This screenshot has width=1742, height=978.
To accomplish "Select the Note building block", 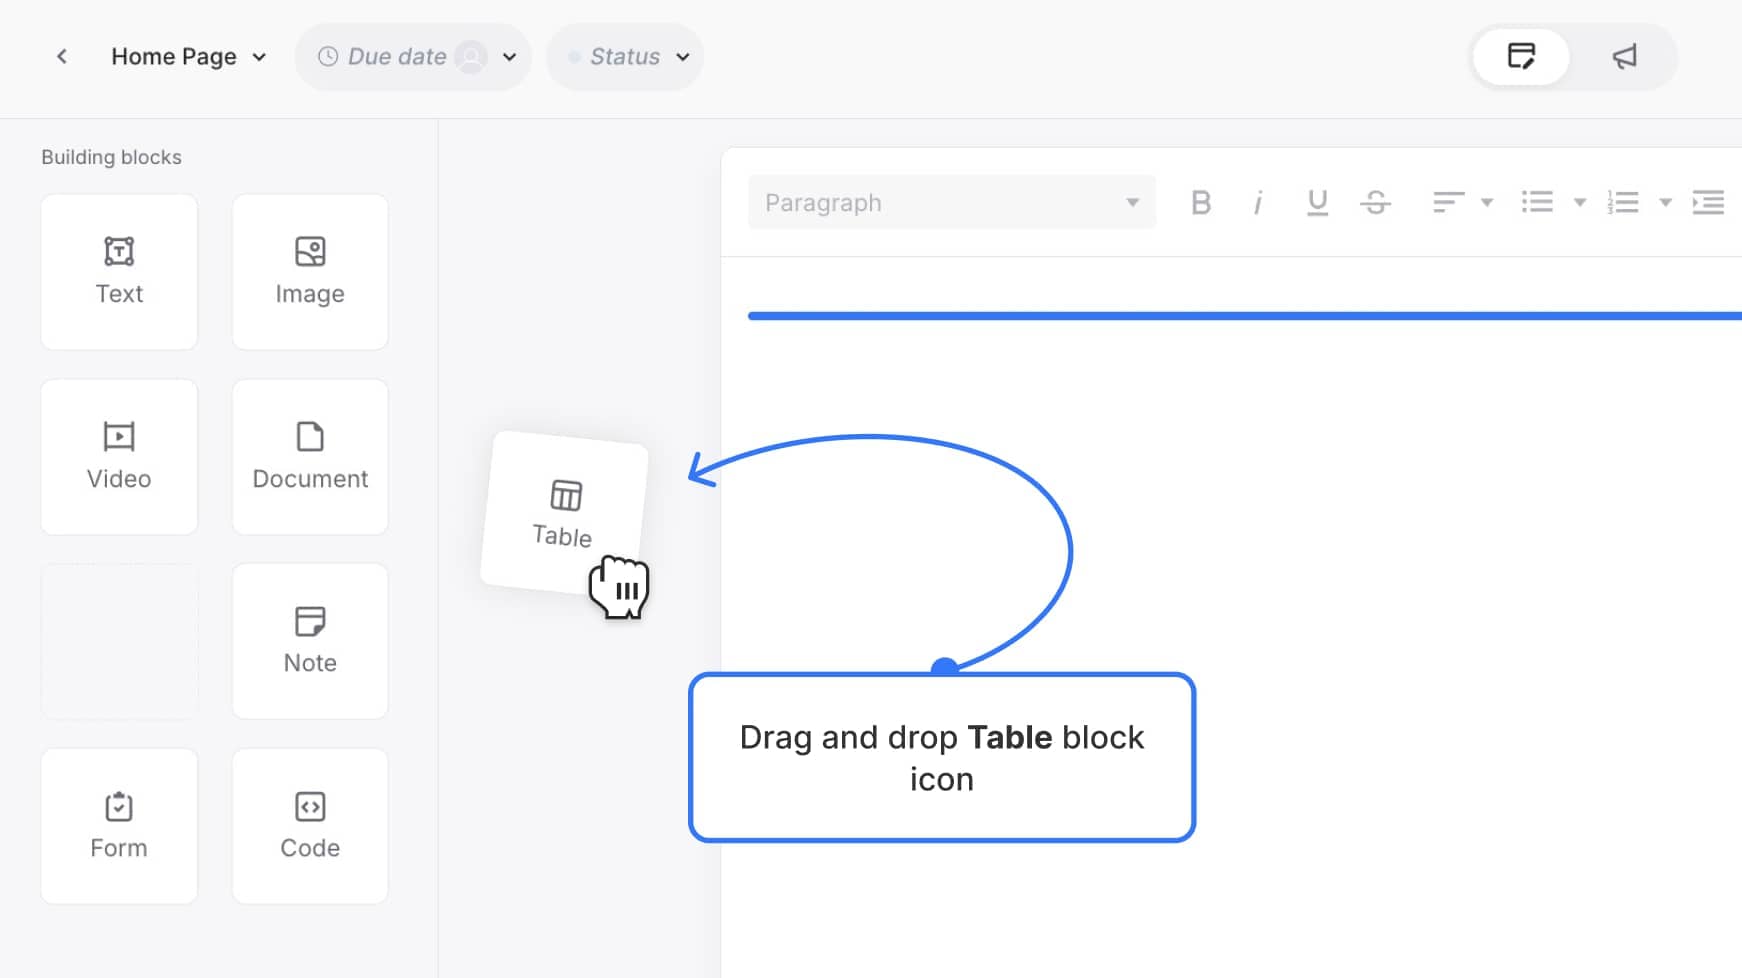I will click(x=310, y=641).
